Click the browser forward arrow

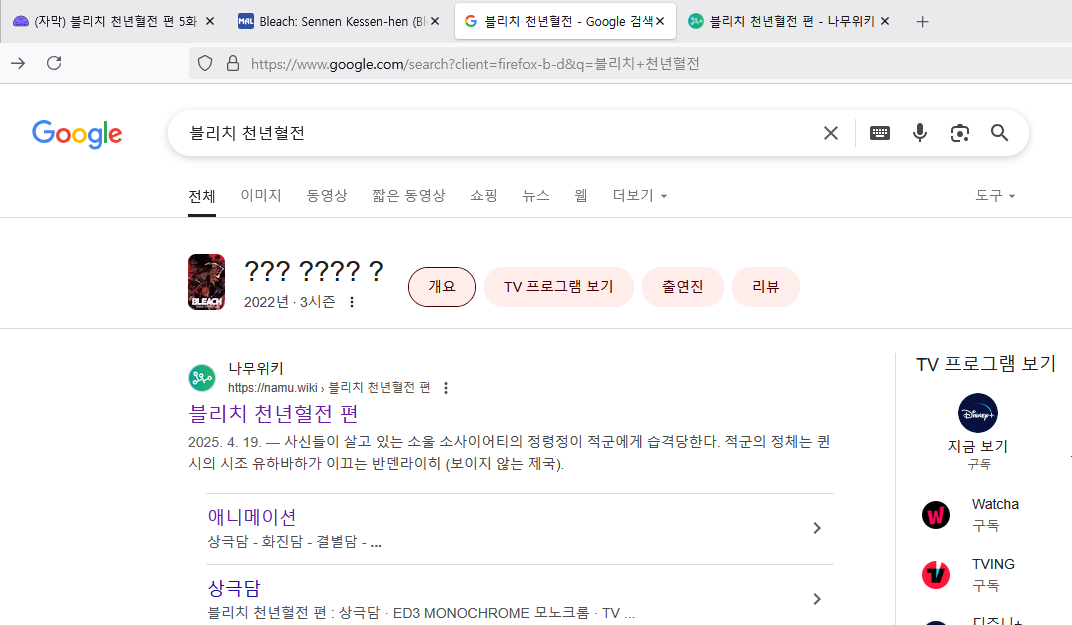pos(18,64)
